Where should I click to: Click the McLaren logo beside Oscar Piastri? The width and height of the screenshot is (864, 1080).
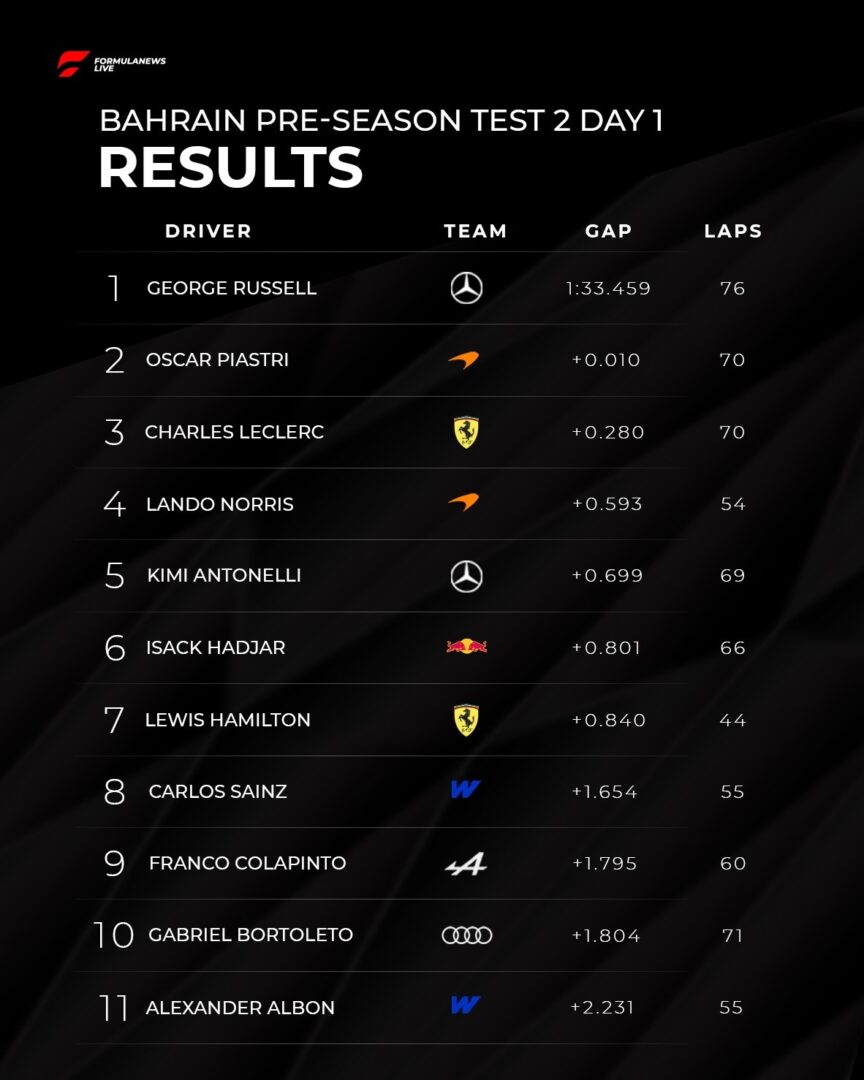(464, 360)
